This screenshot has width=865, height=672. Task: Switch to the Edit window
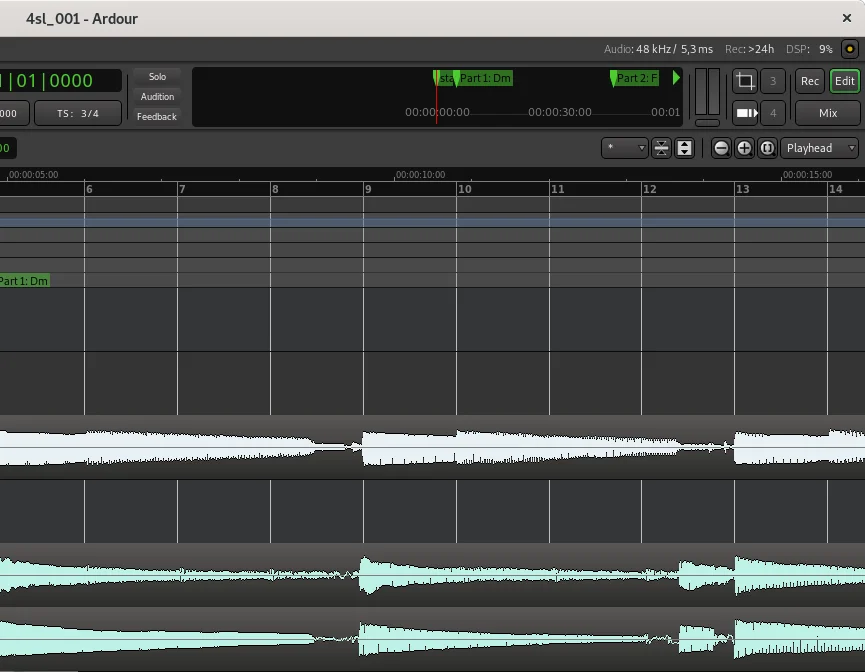click(845, 81)
